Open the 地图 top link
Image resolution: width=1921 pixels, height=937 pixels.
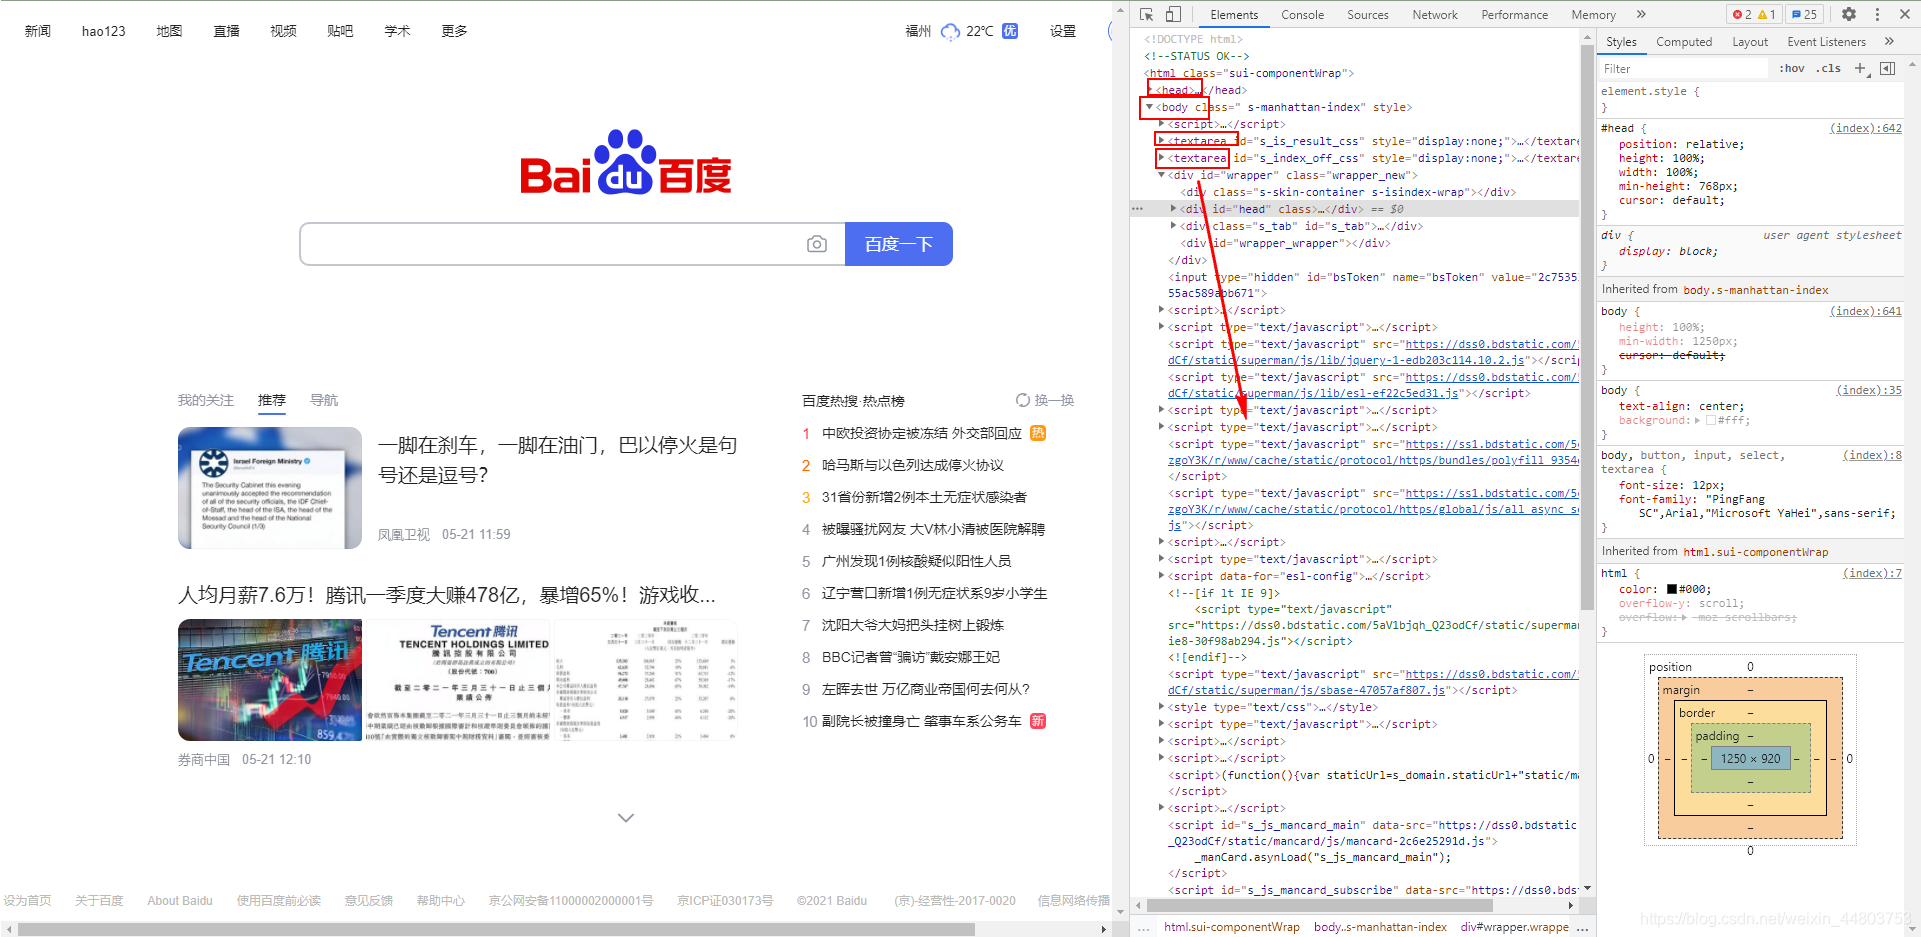tap(170, 31)
